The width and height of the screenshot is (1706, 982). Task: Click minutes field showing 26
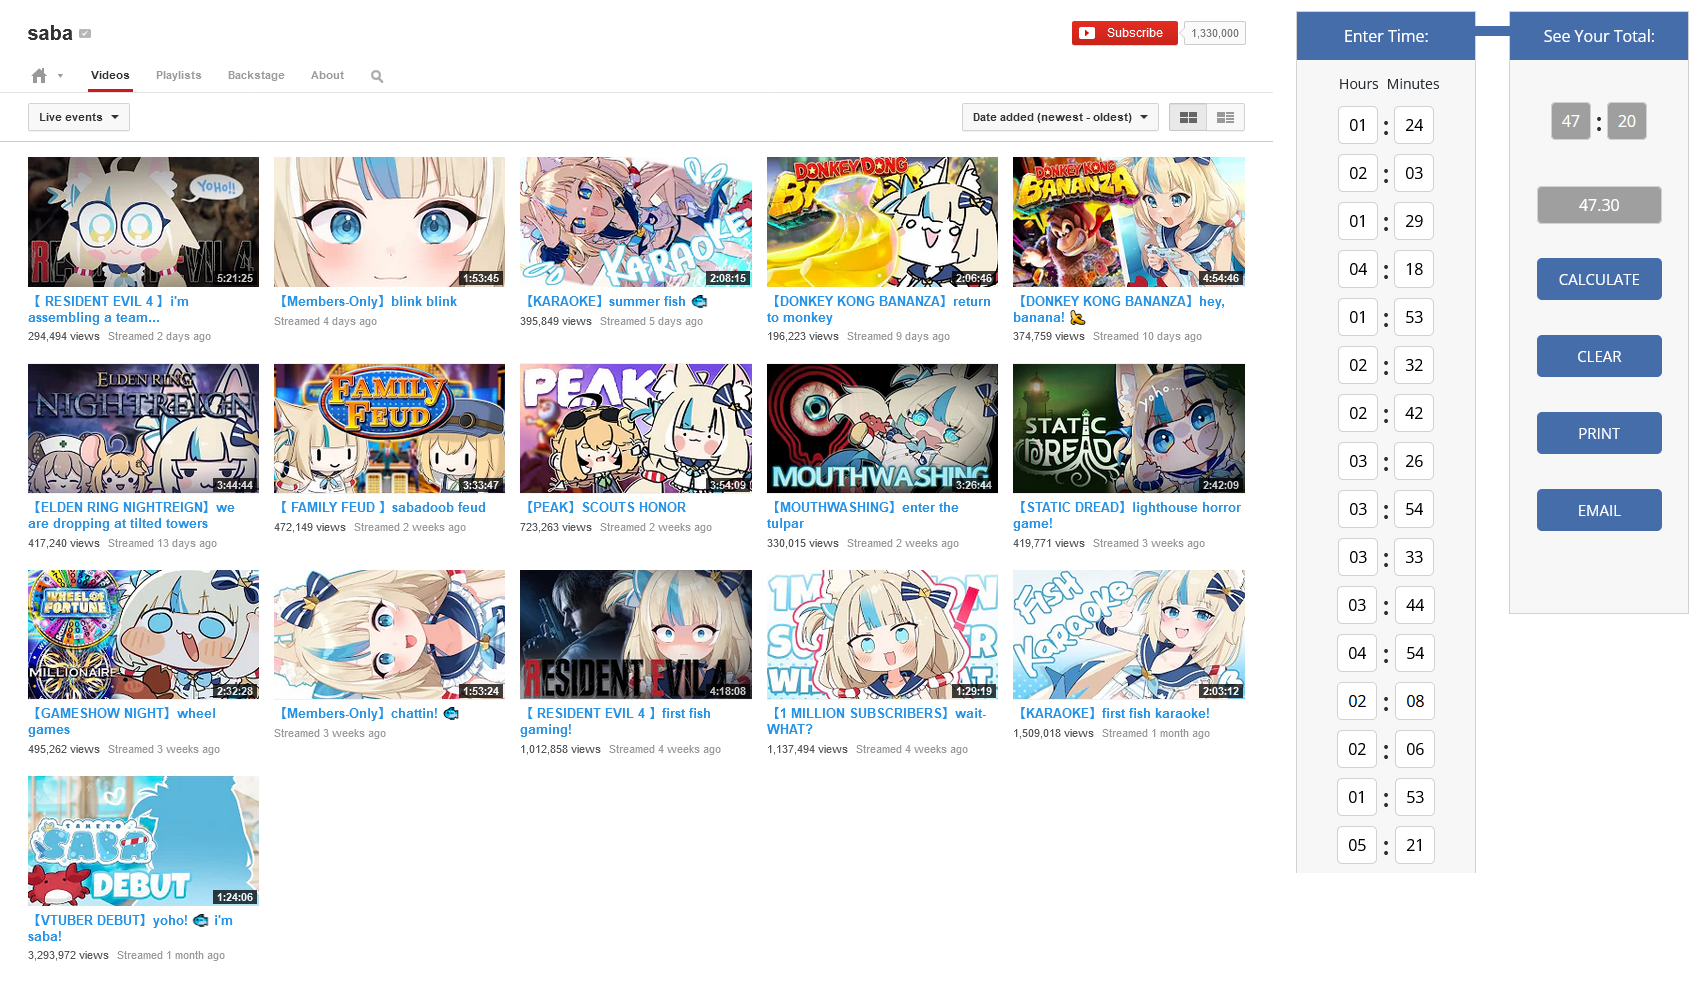click(1414, 461)
